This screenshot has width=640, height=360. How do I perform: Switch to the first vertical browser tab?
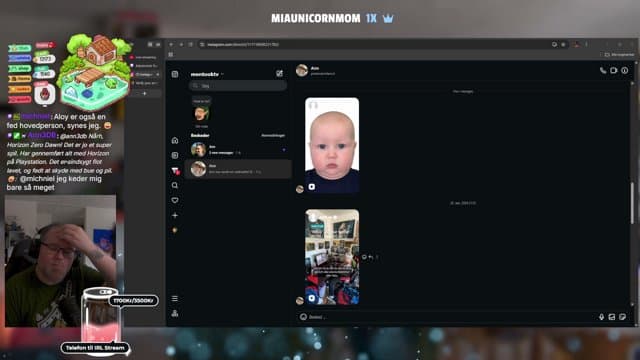pos(145,57)
